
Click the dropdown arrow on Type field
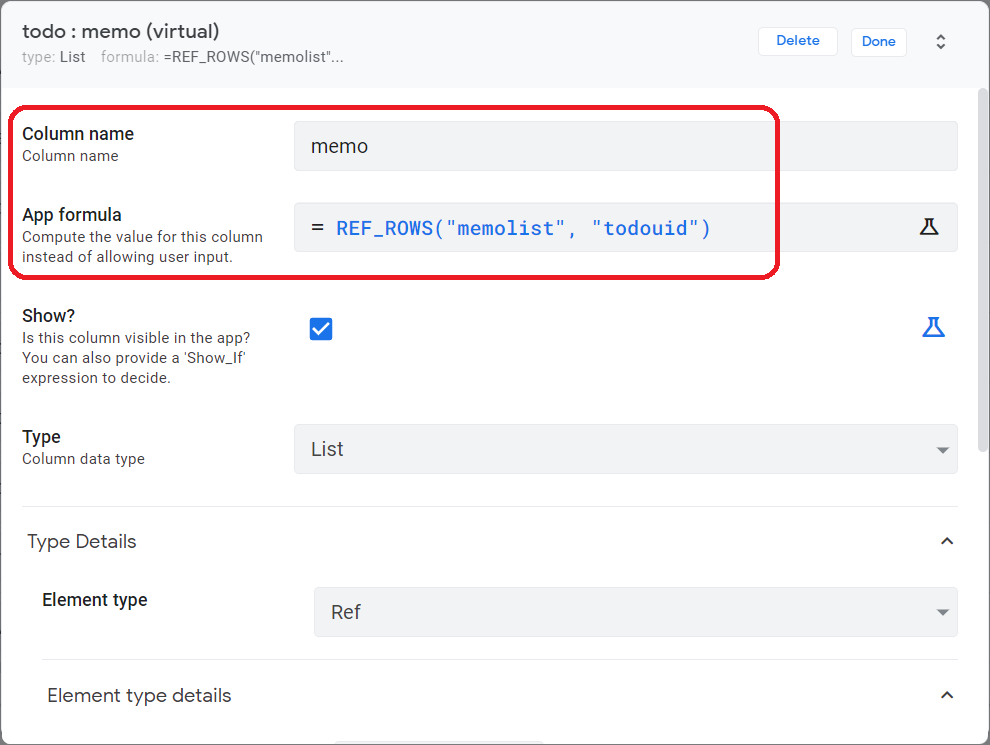(x=942, y=450)
